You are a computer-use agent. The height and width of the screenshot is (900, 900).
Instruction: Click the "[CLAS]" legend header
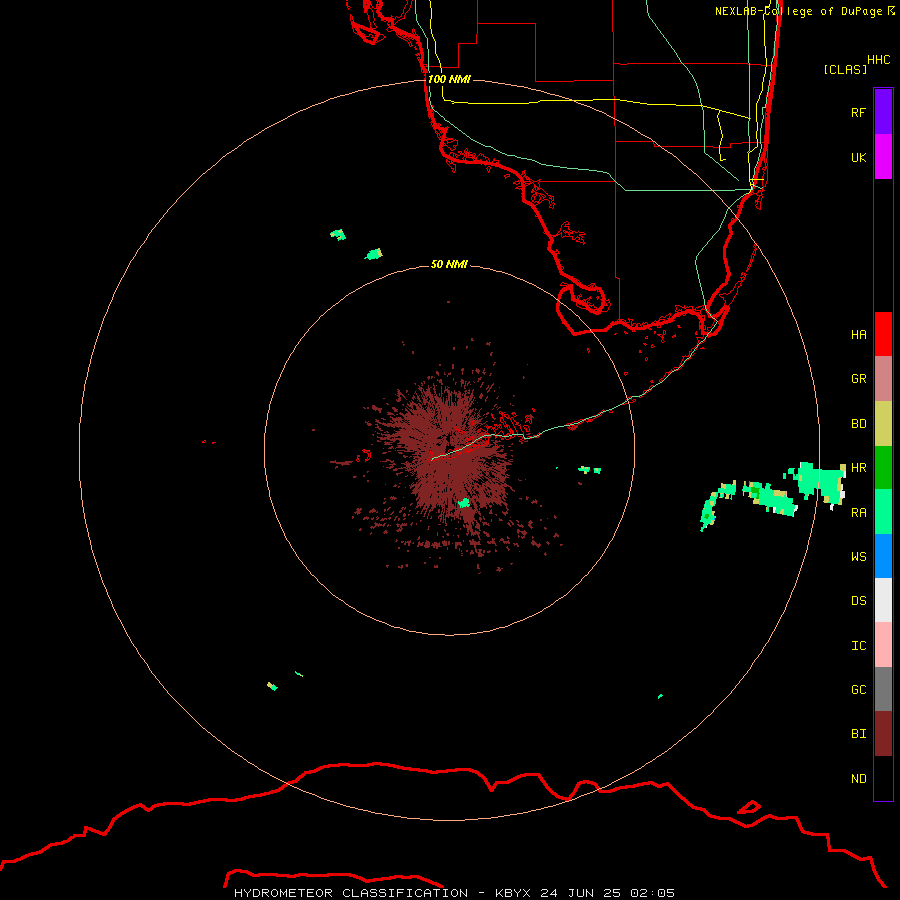tap(845, 69)
